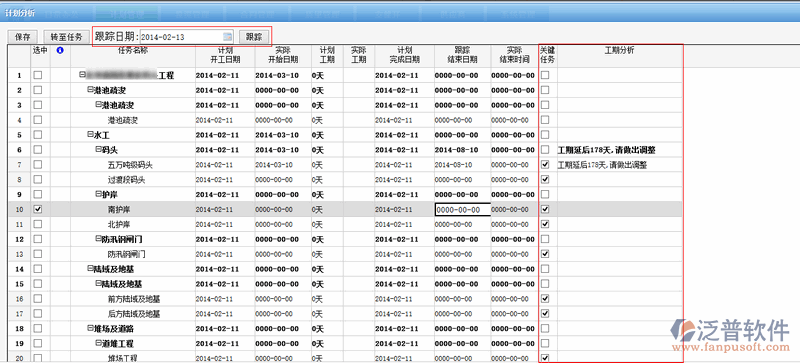Screen dimensions: 800x363
Task: Uncheck the selected checkbox for 南护岸 row
Action: click(x=38, y=209)
